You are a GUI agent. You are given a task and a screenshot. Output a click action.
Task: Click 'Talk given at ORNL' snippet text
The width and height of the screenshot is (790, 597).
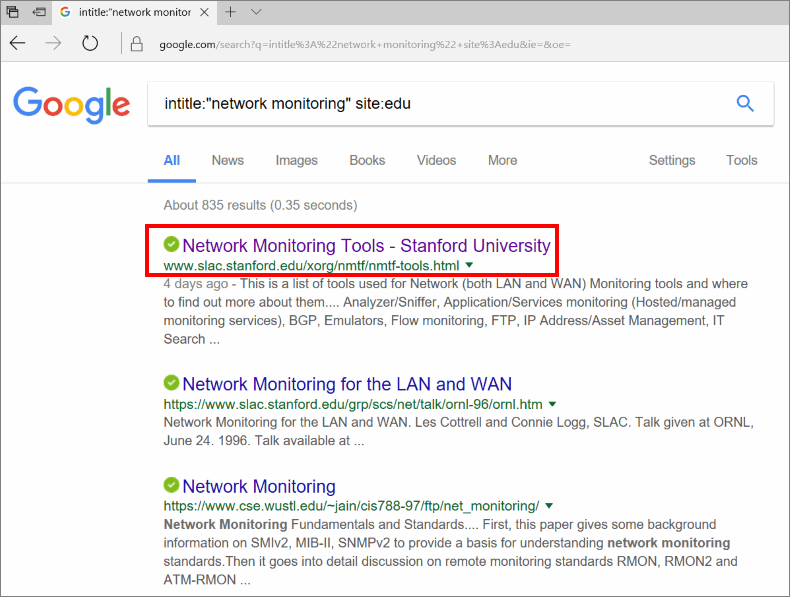click(x=694, y=422)
